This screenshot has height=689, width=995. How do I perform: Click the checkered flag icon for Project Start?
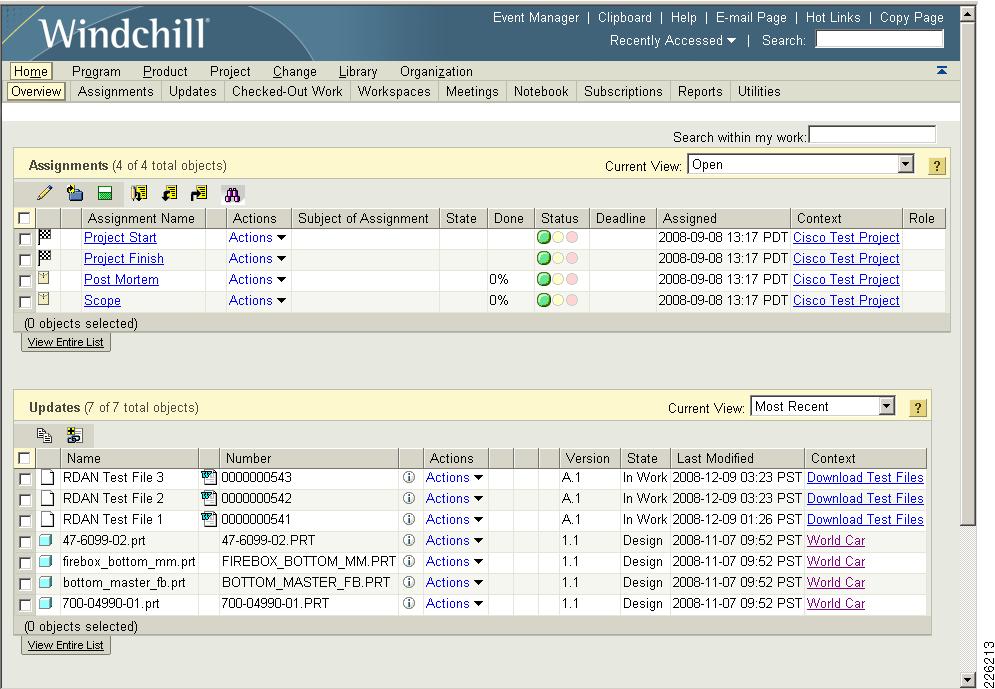pos(45,237)
